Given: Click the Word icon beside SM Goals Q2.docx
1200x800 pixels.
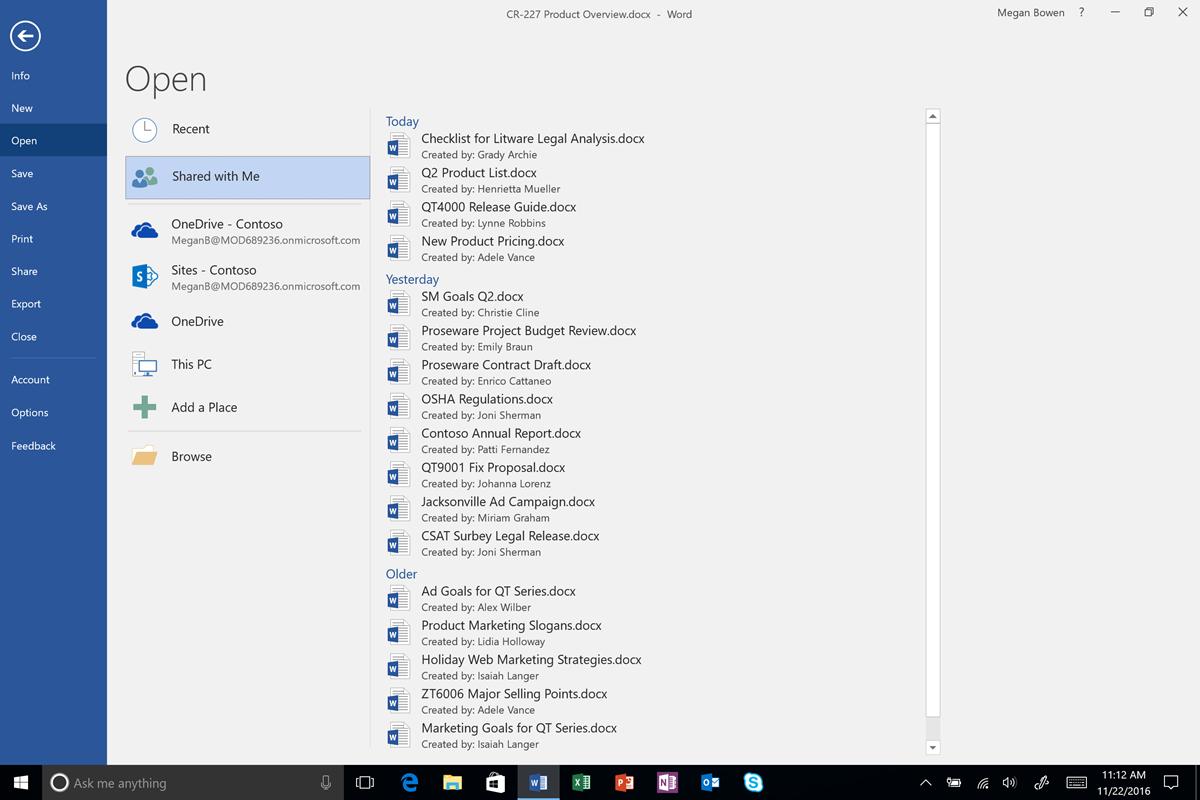Looking at the screenshot, I should point(398,304).
